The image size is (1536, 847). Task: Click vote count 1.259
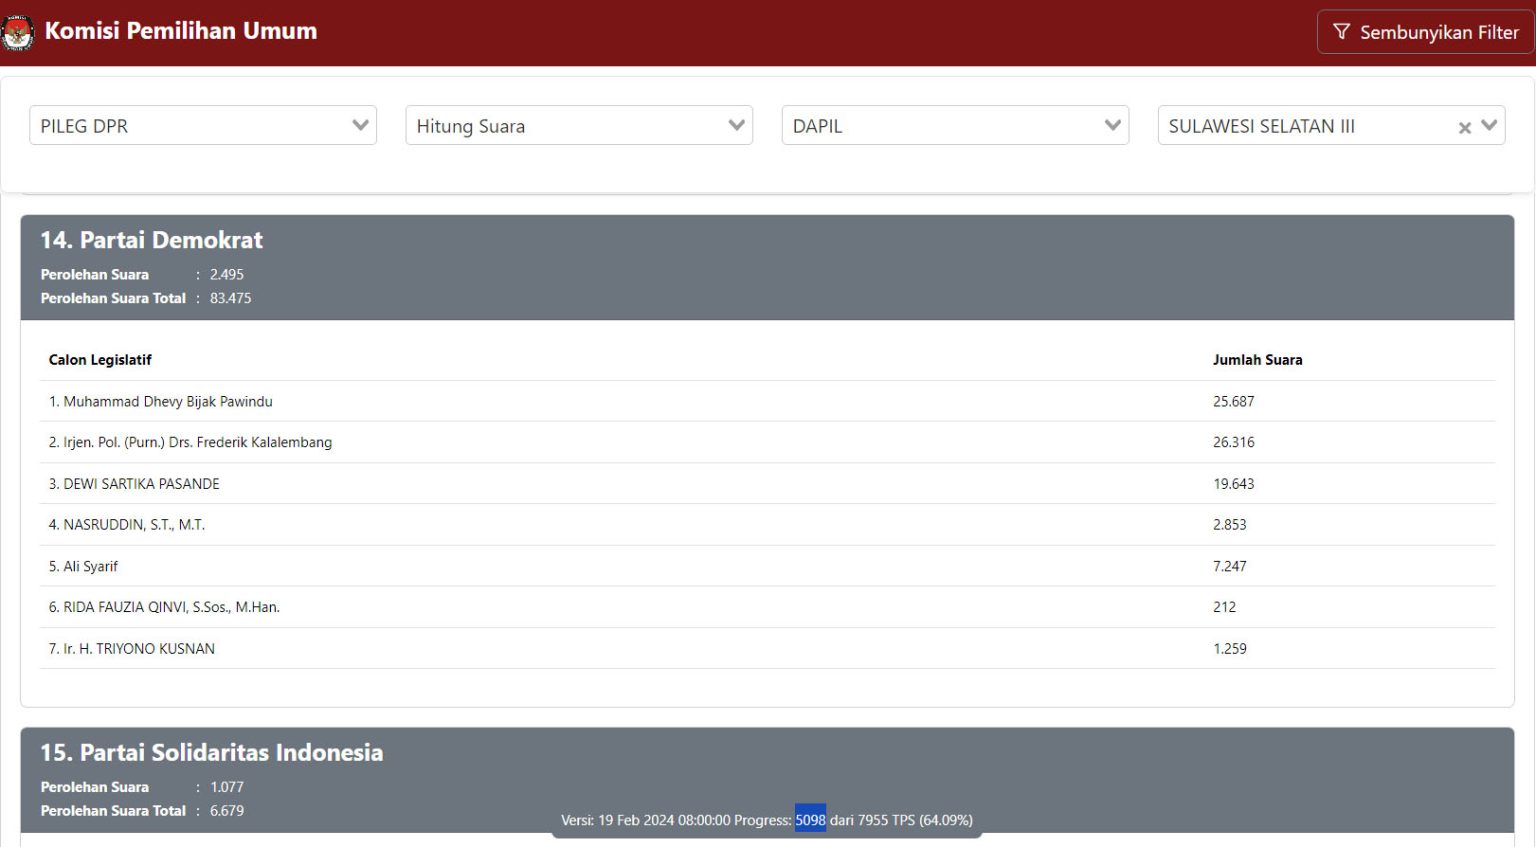(1230, 648)
